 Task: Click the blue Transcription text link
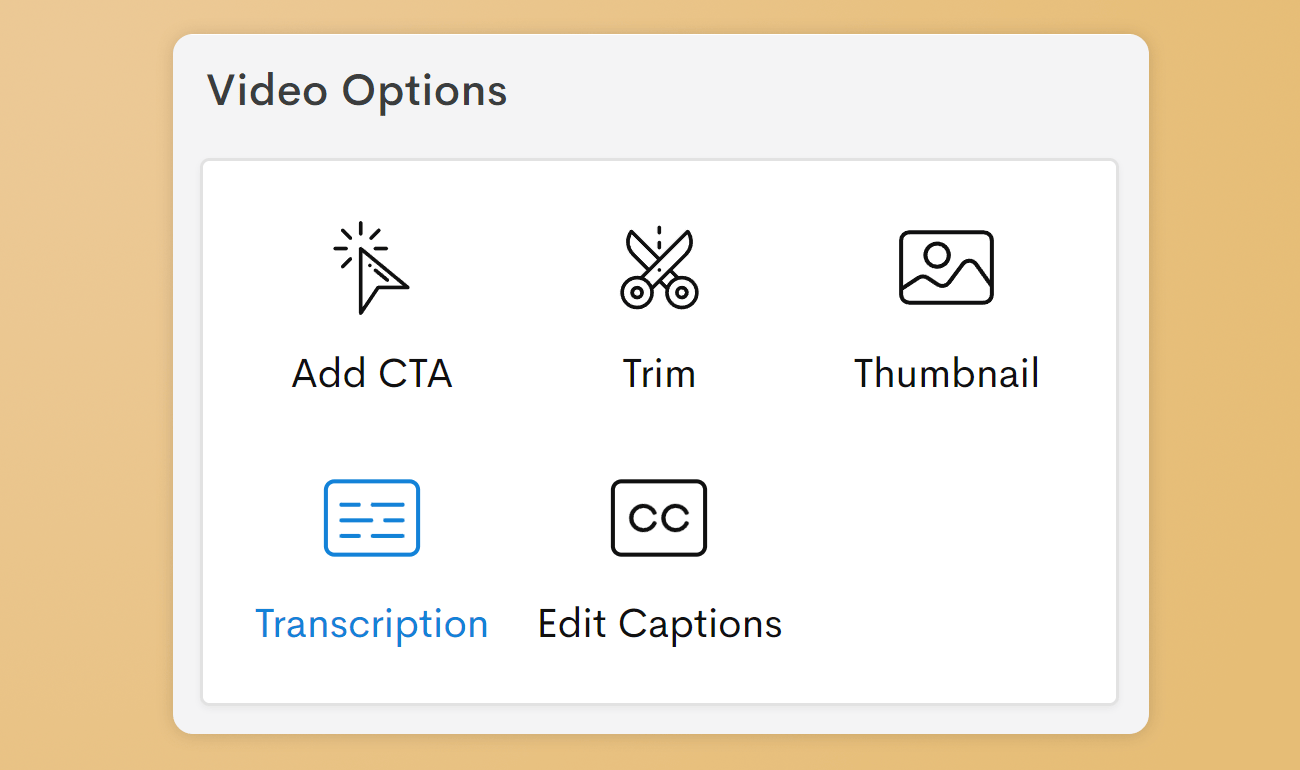(372, 623)
